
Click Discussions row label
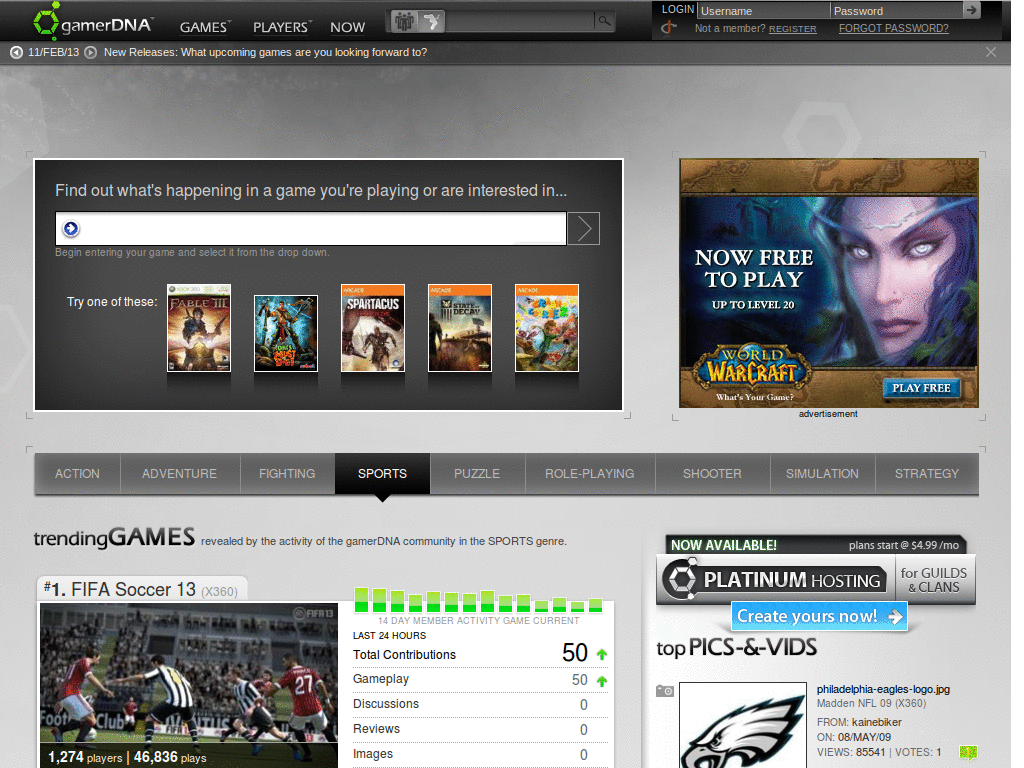pyautogui.click(x=386, y=704)
